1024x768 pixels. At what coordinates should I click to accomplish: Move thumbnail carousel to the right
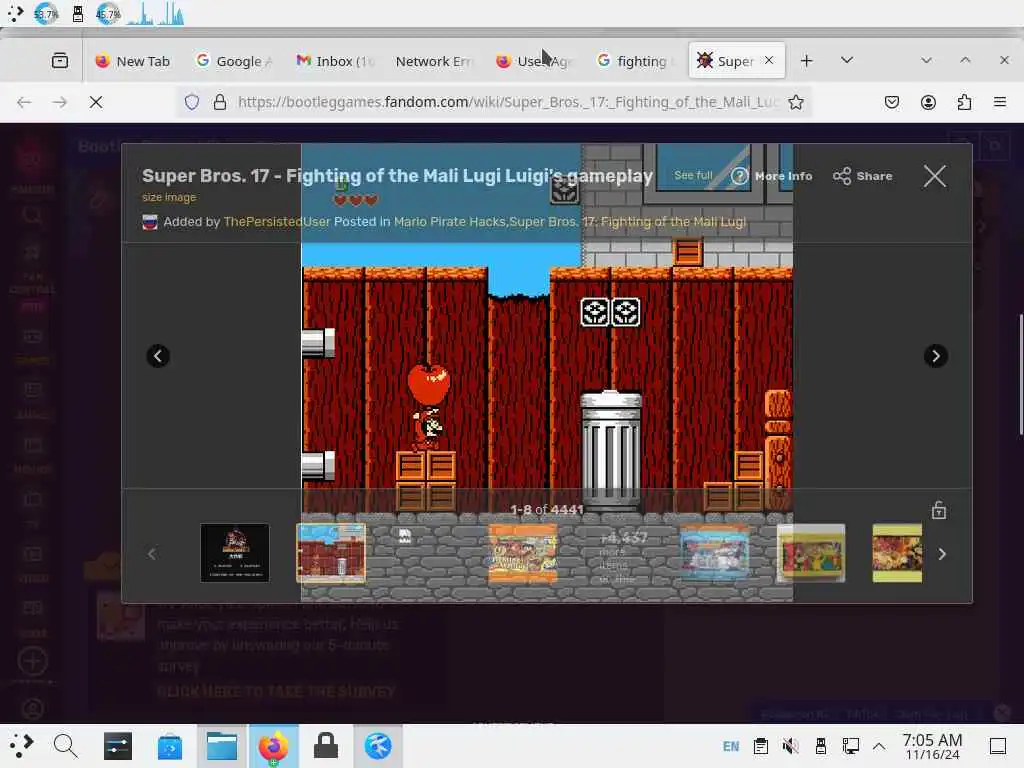coord(942,554)
